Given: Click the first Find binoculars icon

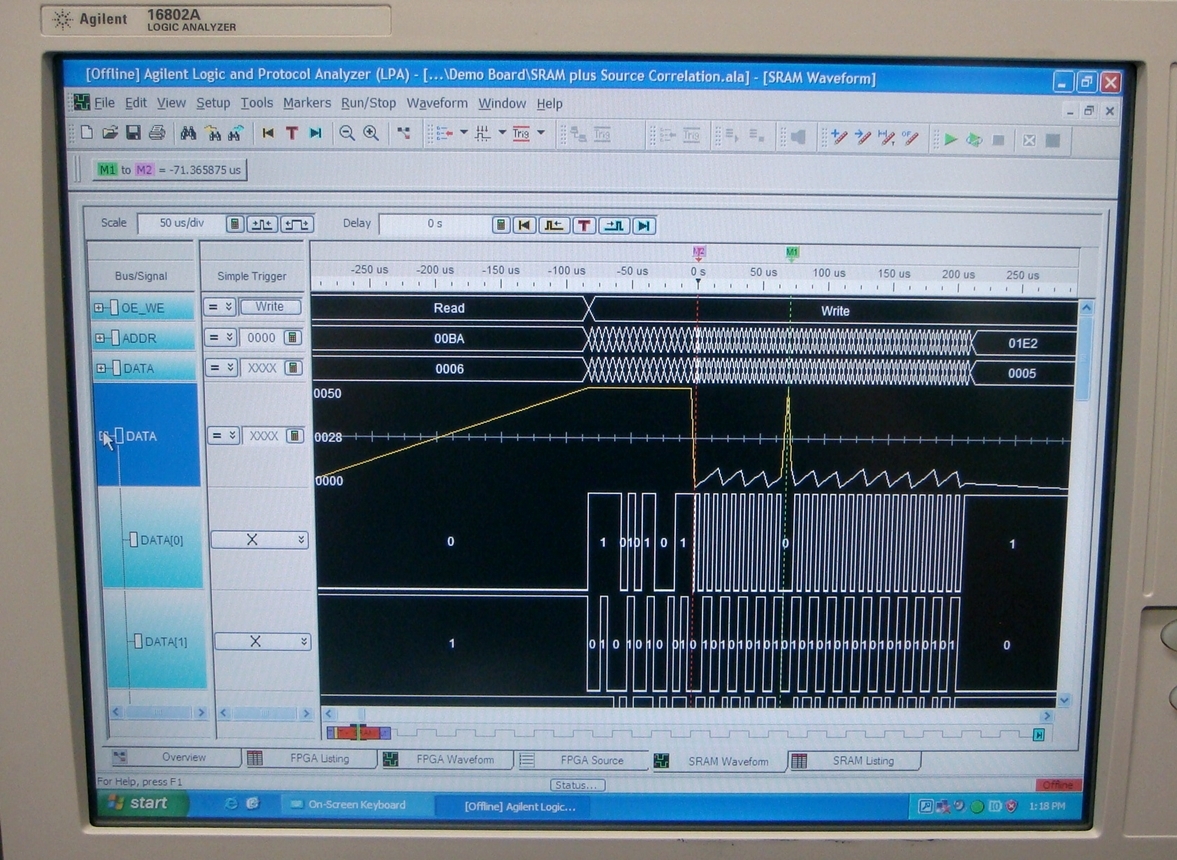Looking at the screenshot, I should coord(188,134).
